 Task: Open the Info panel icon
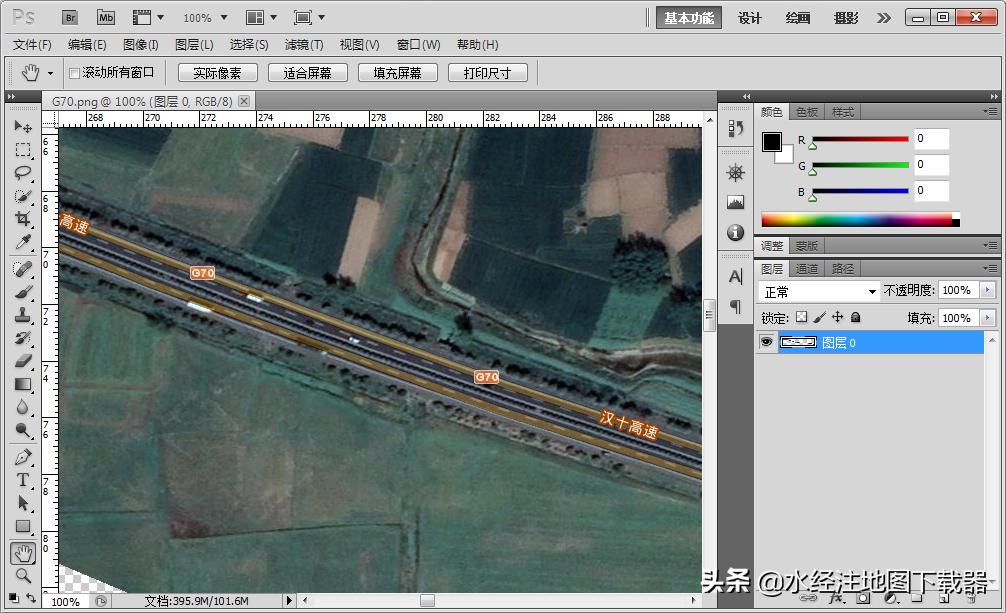pyautogui.click(x=735, y=232)
